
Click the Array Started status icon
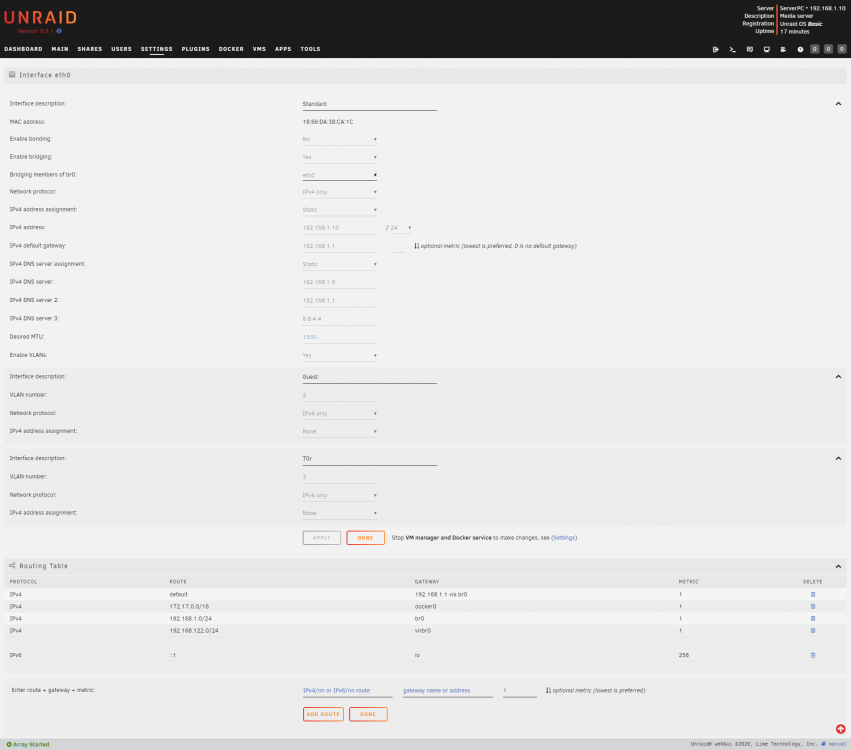coord(9,744)
